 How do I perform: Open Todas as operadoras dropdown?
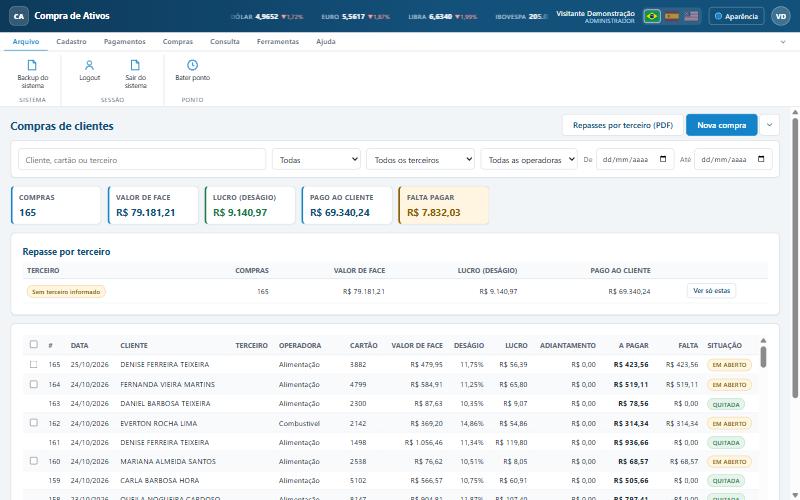point(529,160)
